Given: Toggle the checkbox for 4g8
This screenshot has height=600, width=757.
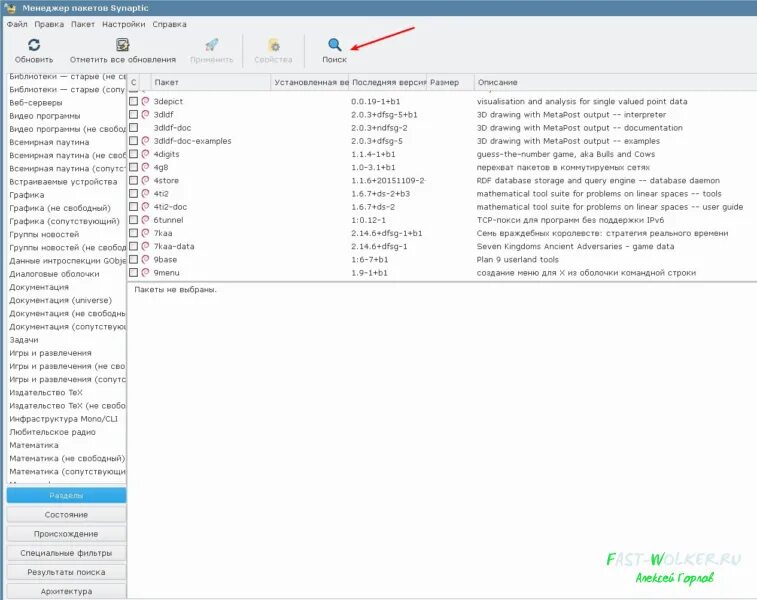Looking at the screenshot, I should coord(134,167).
